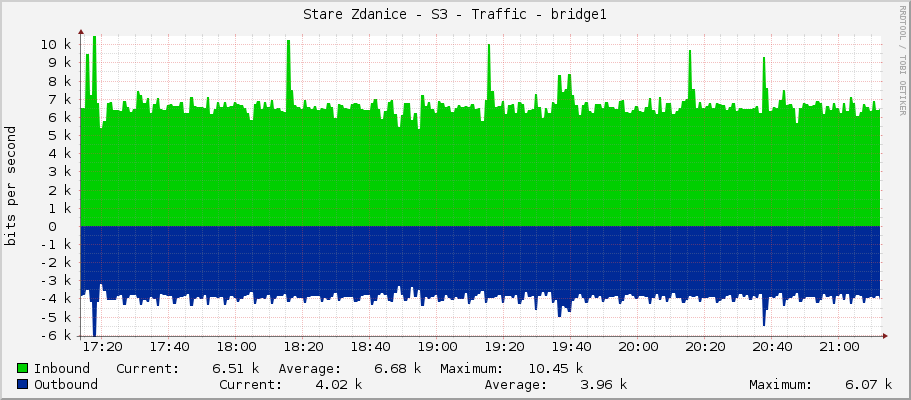Click the '10 k' y-axis label
Image resolution: width=911 pixels, height=400 pixels.
(x=57, y=45)
